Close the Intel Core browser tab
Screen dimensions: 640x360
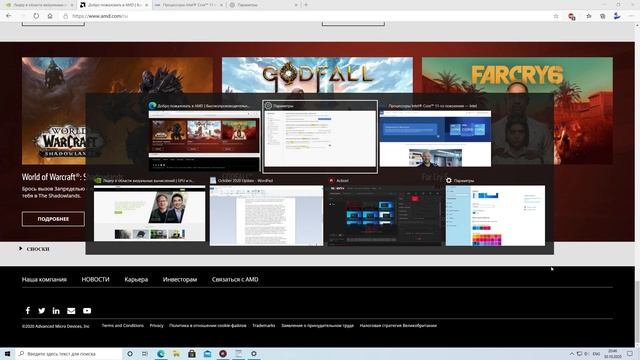point(222,5)
